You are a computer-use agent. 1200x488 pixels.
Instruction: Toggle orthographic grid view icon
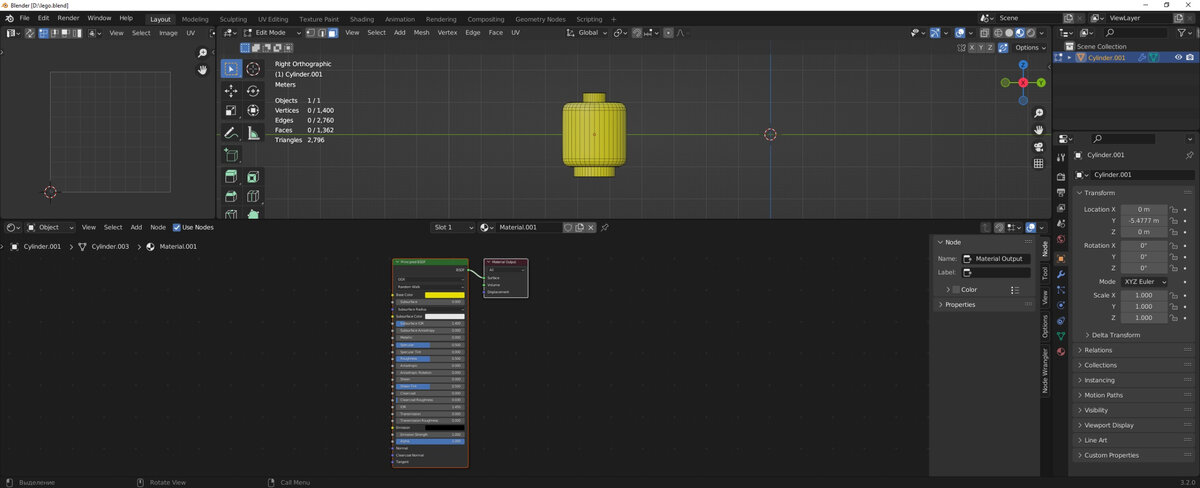coord(1038,163)
